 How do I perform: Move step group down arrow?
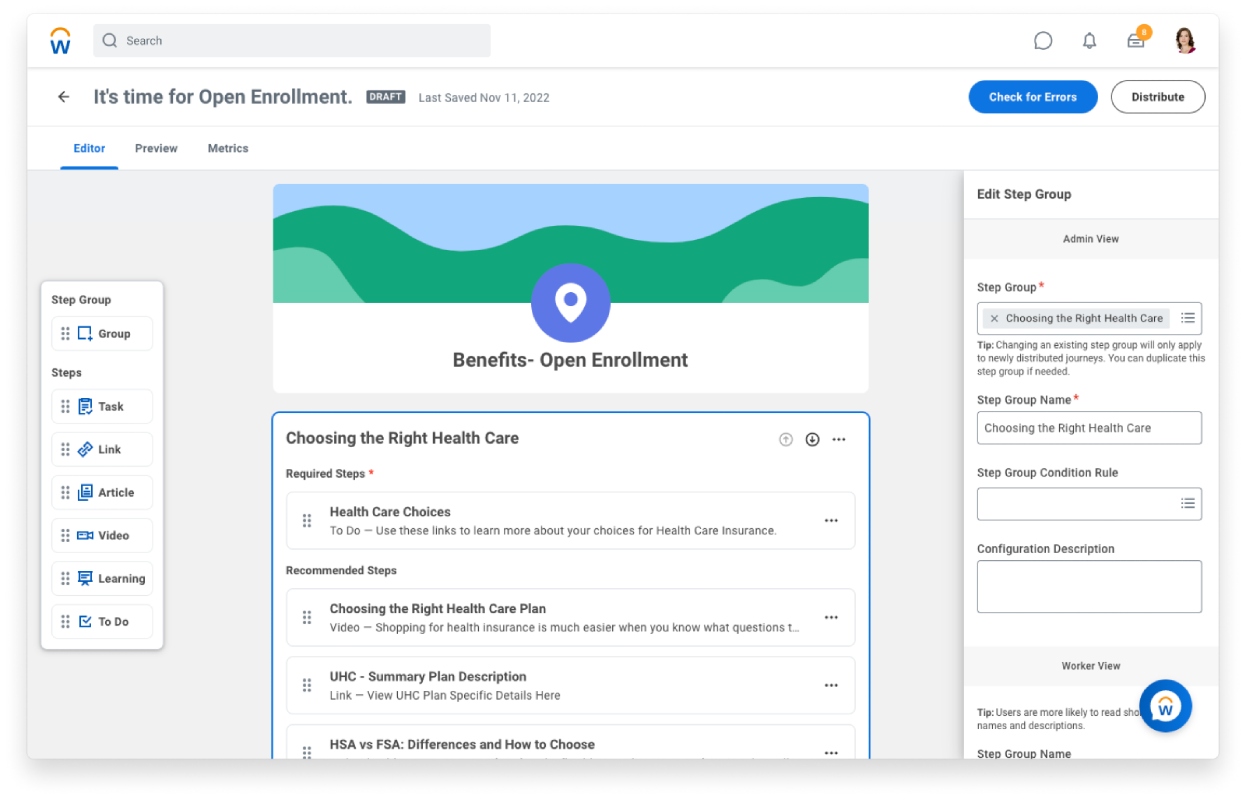[x=812, y=439]
